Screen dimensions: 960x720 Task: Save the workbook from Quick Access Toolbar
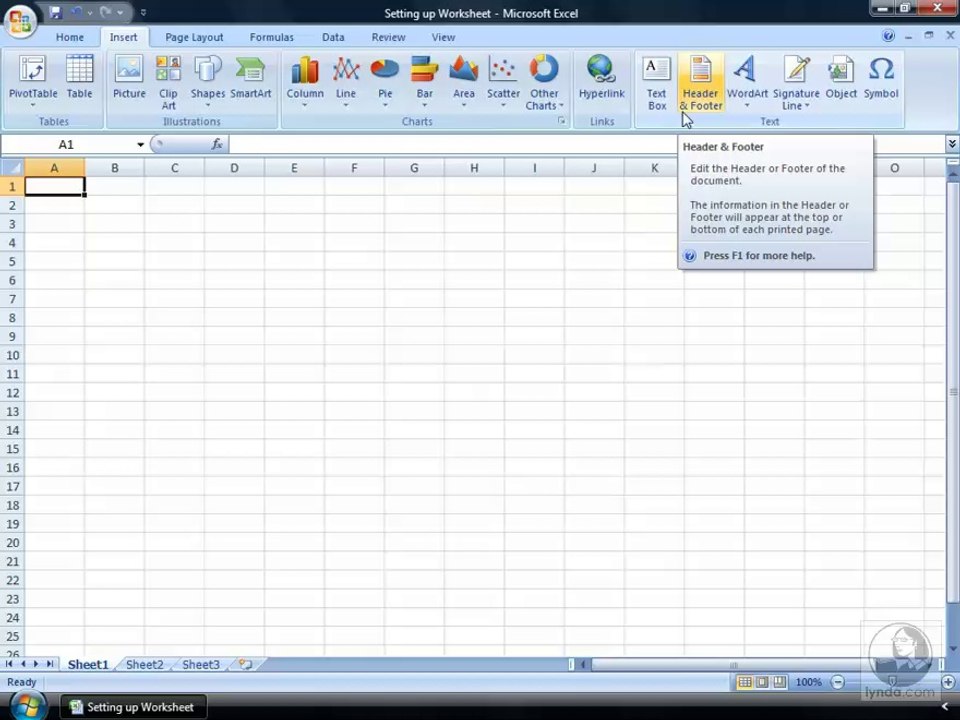pos(56,12)
